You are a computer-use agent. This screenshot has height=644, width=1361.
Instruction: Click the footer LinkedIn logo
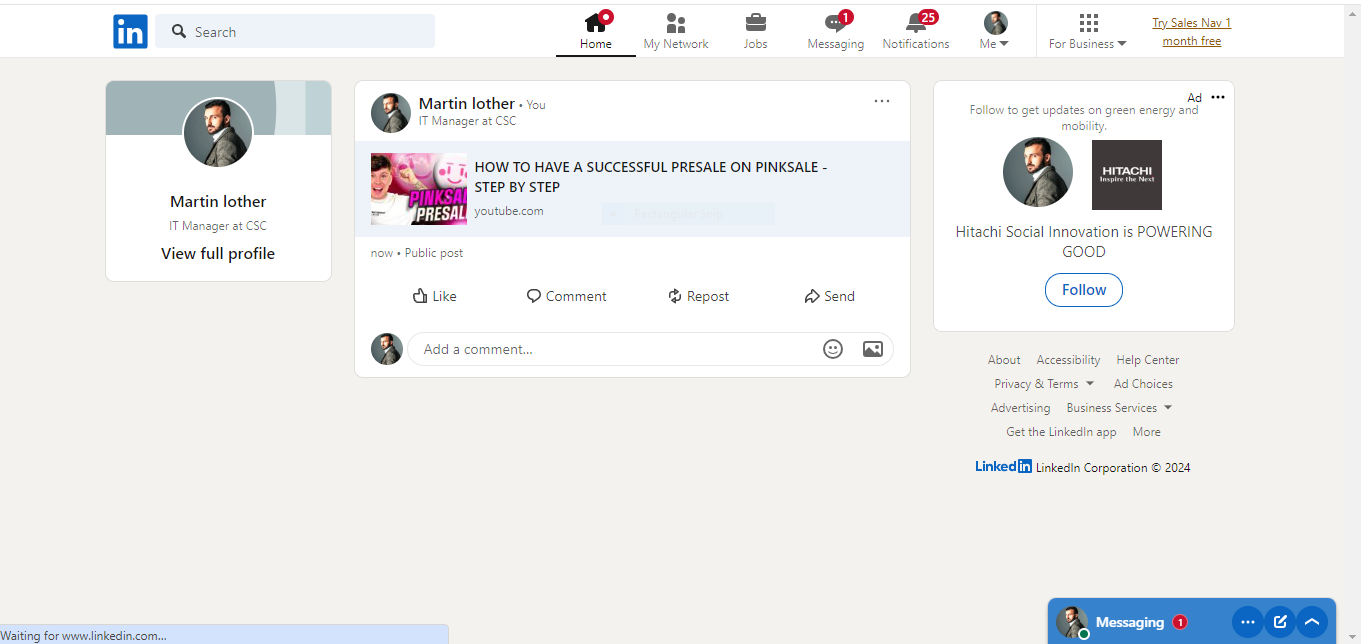click(1003, 466)
